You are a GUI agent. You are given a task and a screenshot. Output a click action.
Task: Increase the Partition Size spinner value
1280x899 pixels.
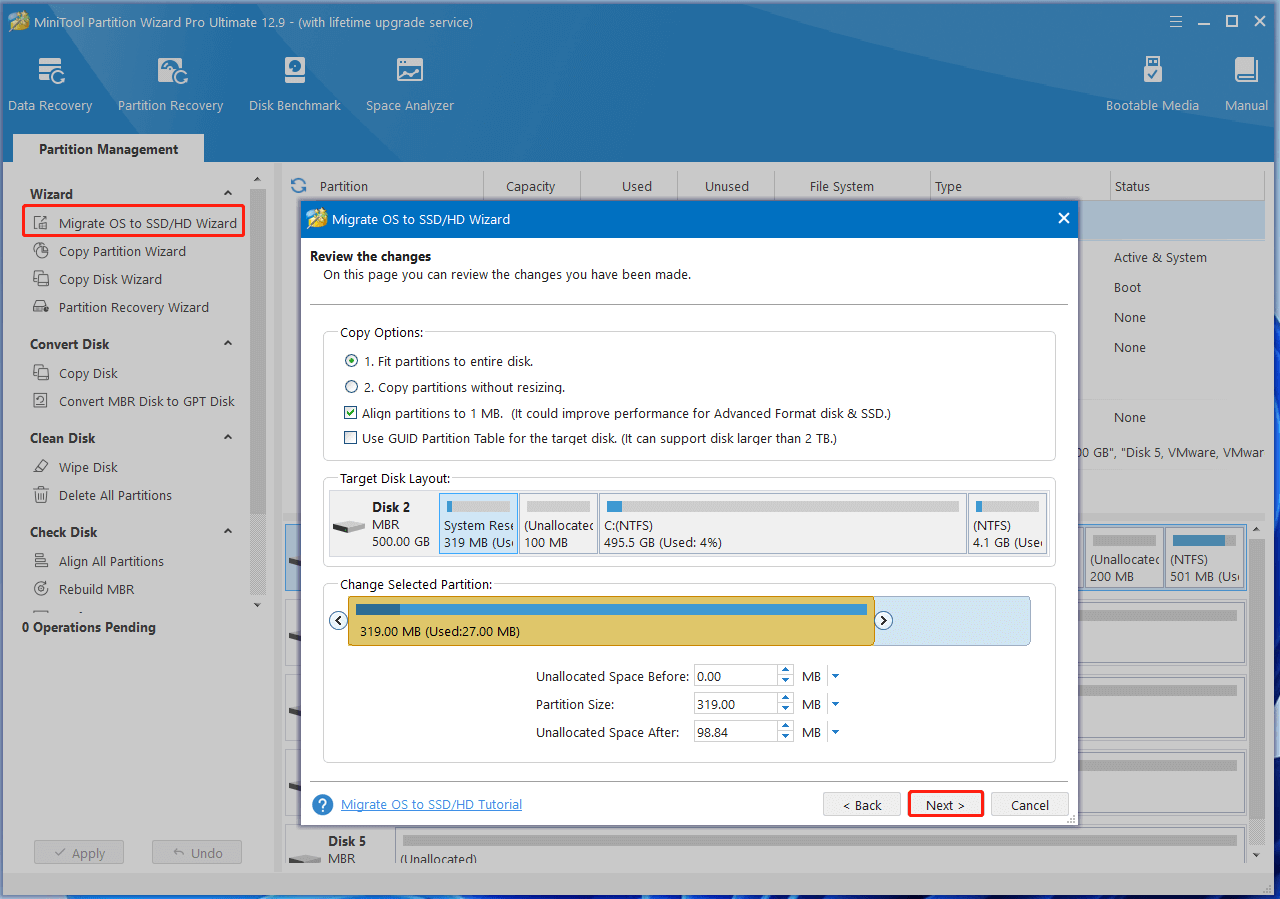tap(786, 699)
